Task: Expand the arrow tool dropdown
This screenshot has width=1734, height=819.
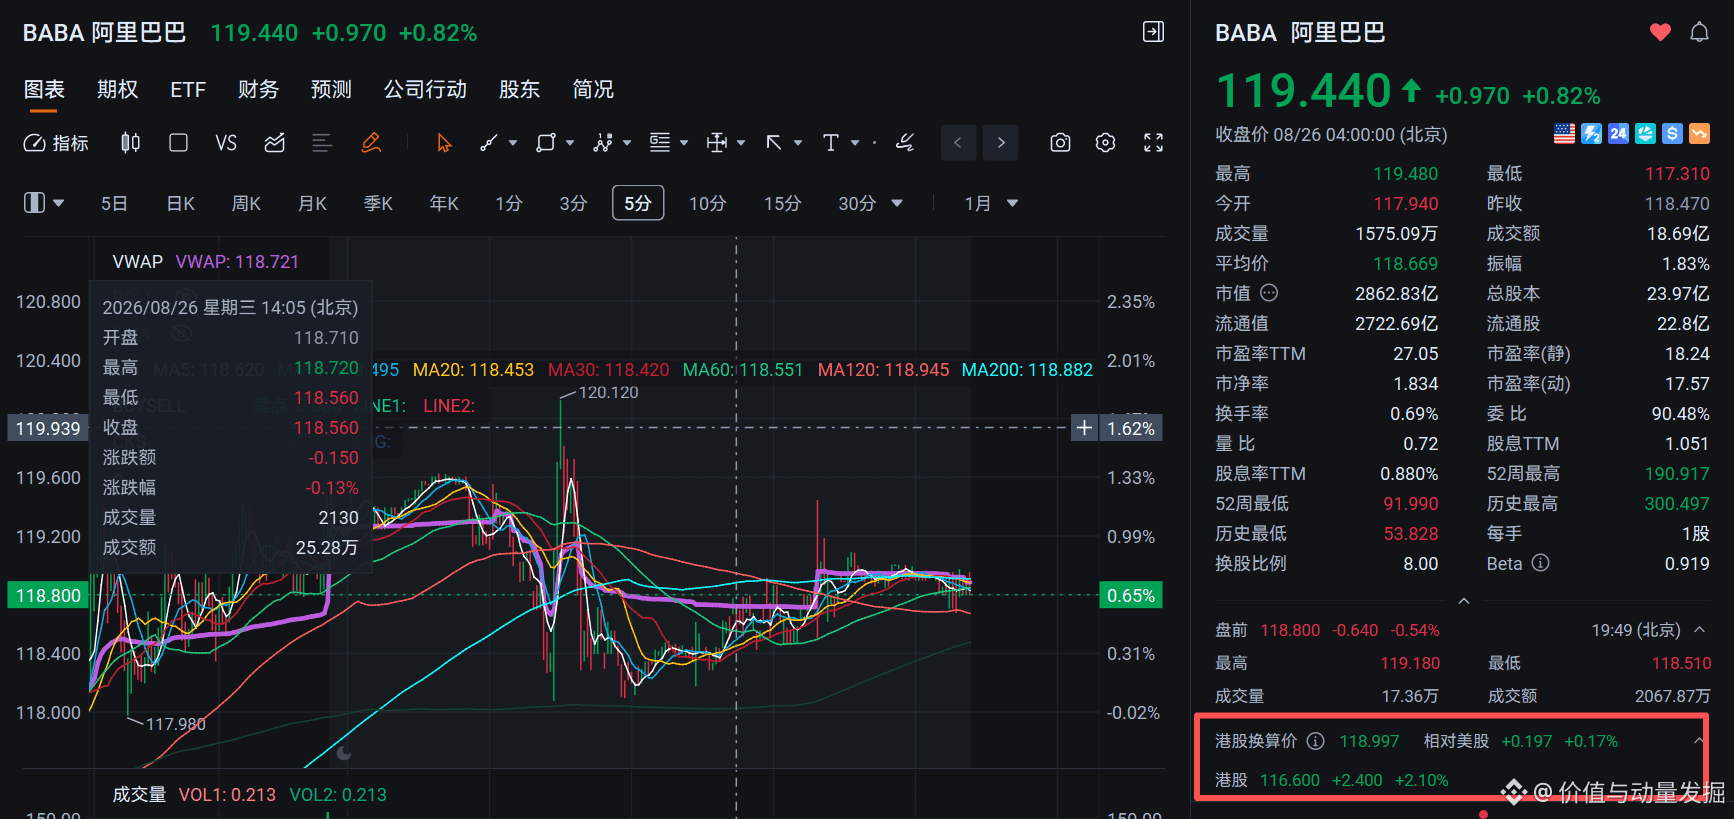Action: (798, 143)
